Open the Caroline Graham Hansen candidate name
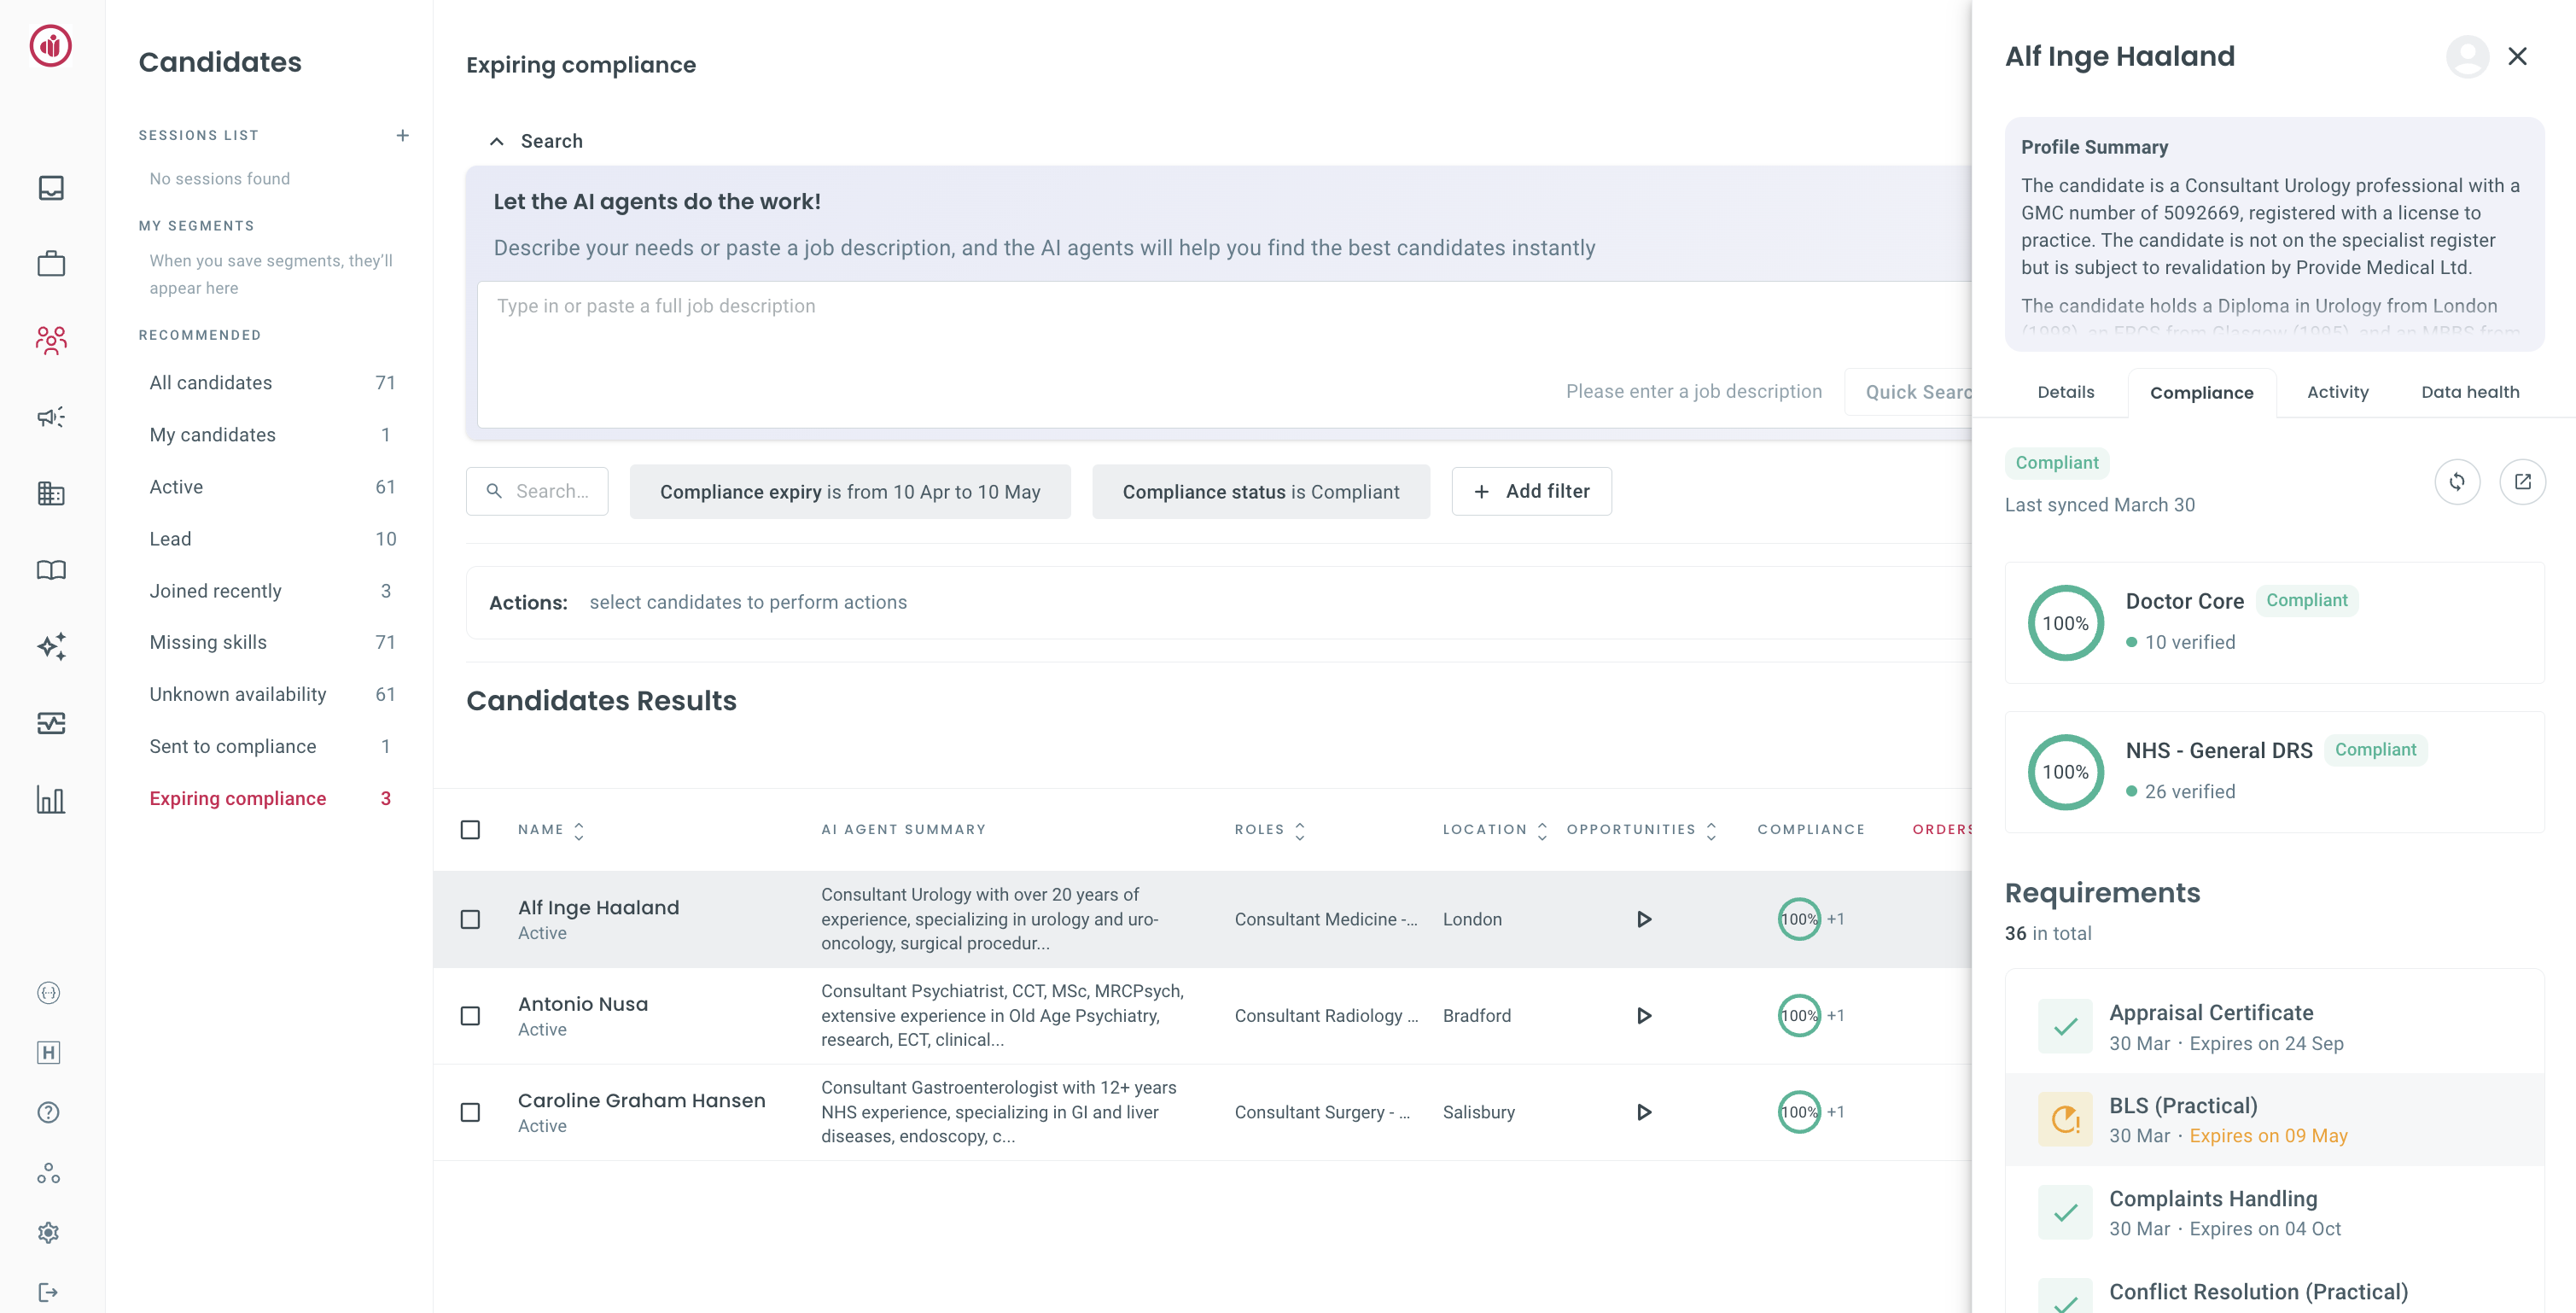 (x=641, y=1100)
